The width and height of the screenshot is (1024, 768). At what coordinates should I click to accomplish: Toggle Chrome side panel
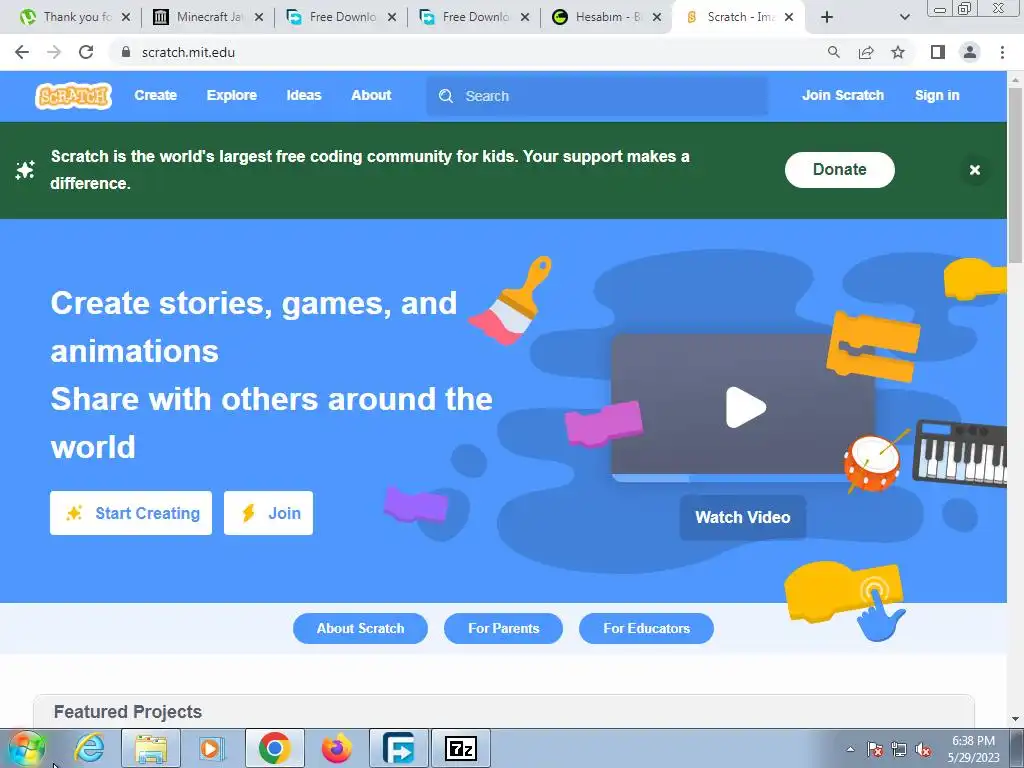click(x=938, y=52)
